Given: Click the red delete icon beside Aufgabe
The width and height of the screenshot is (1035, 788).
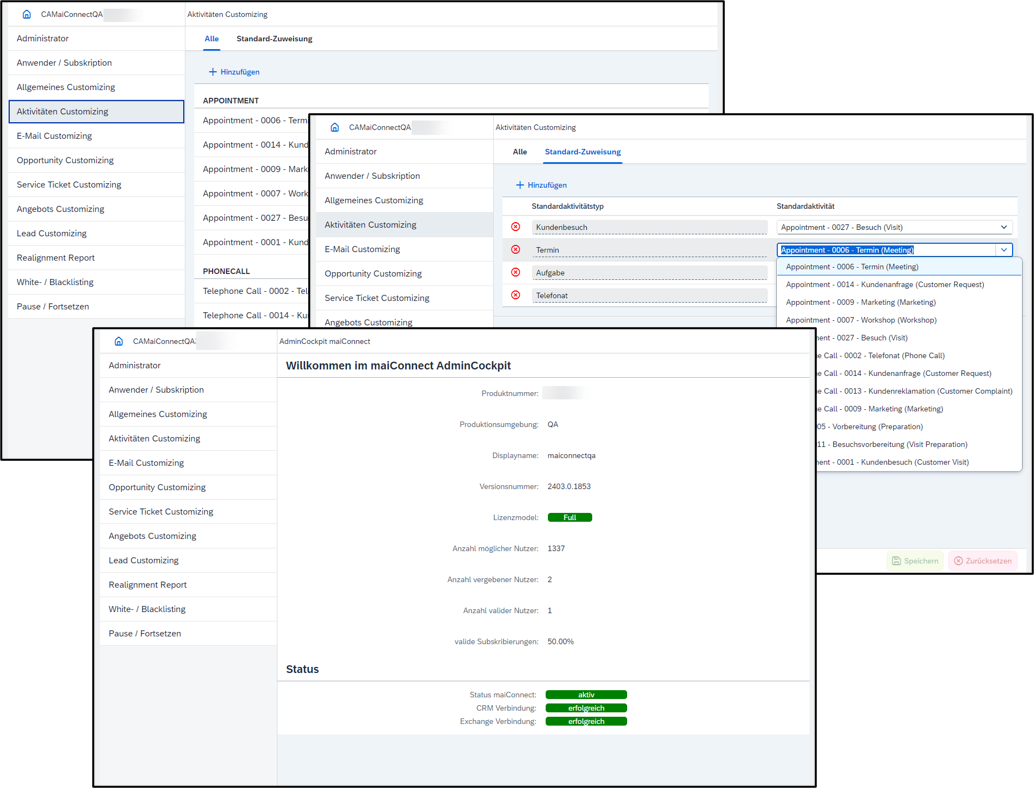Looking at the screenshot, I should 516,272.
